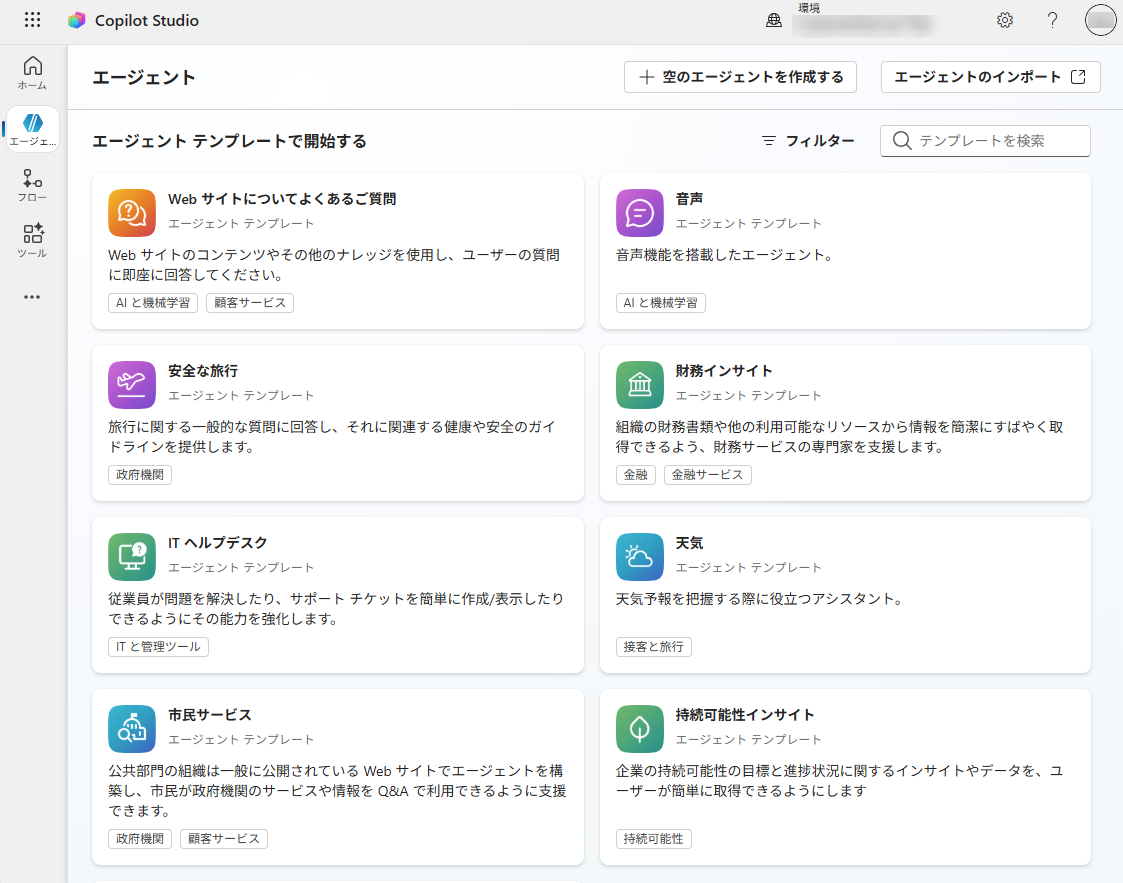
Task: Open the 天気 template title
Action: click(689, 543)
